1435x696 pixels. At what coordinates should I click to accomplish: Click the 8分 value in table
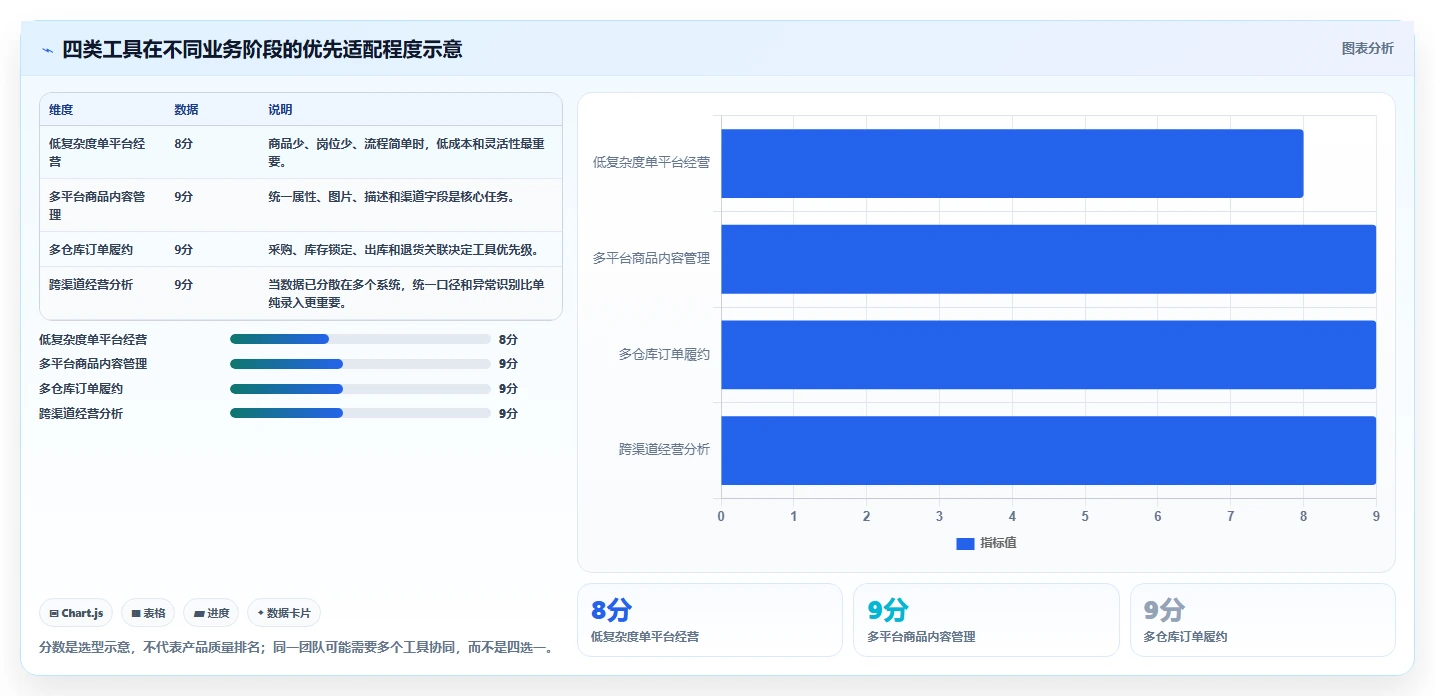[183, 144]
